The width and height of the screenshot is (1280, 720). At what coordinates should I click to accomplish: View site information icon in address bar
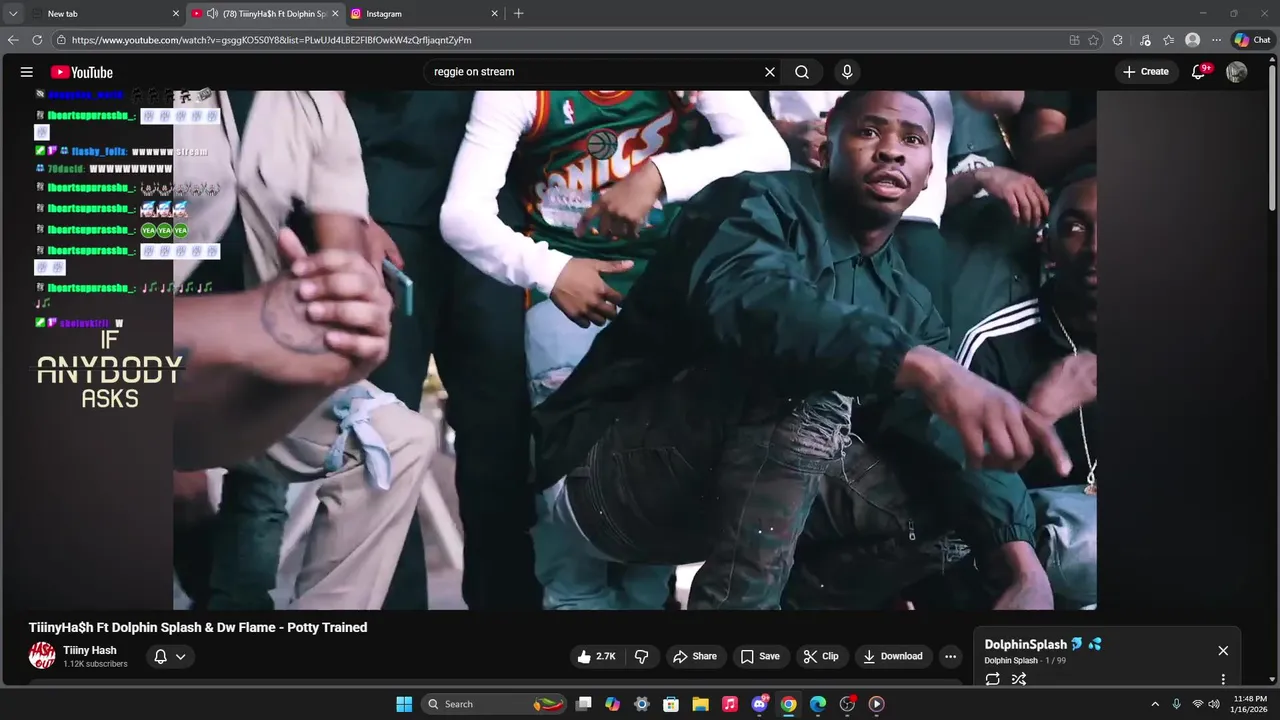pyautogui.click(x=61, y=40)
